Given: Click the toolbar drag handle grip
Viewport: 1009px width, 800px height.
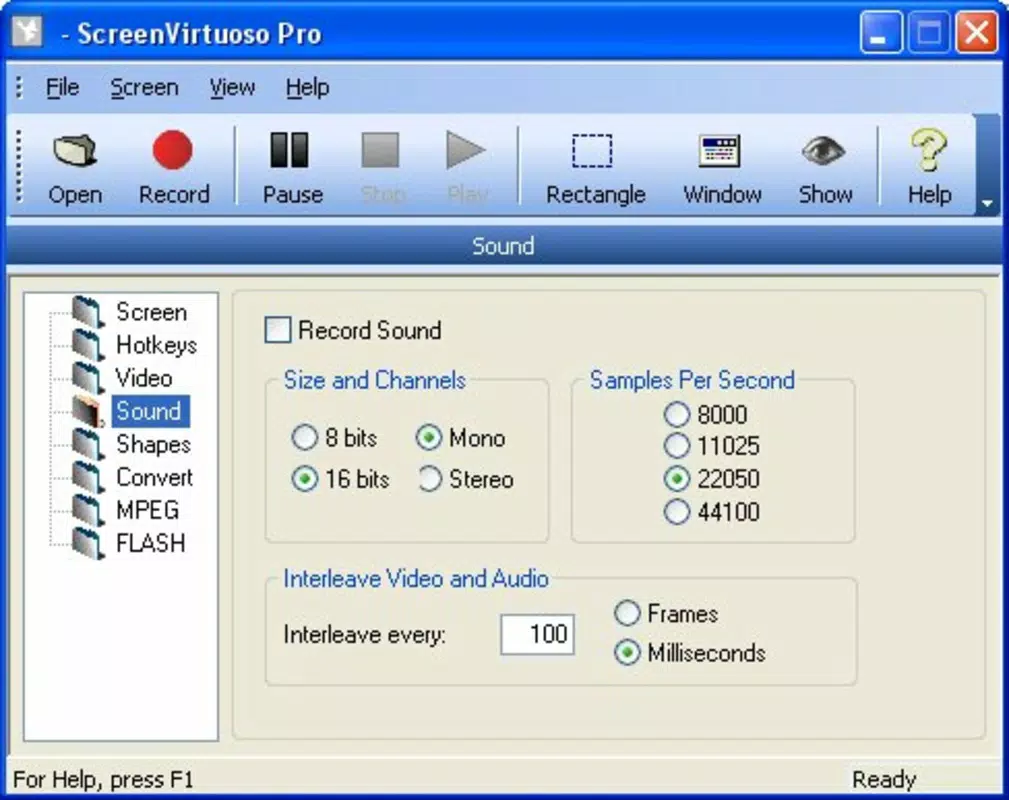Looking at the screenshot, I should point(19,166).
